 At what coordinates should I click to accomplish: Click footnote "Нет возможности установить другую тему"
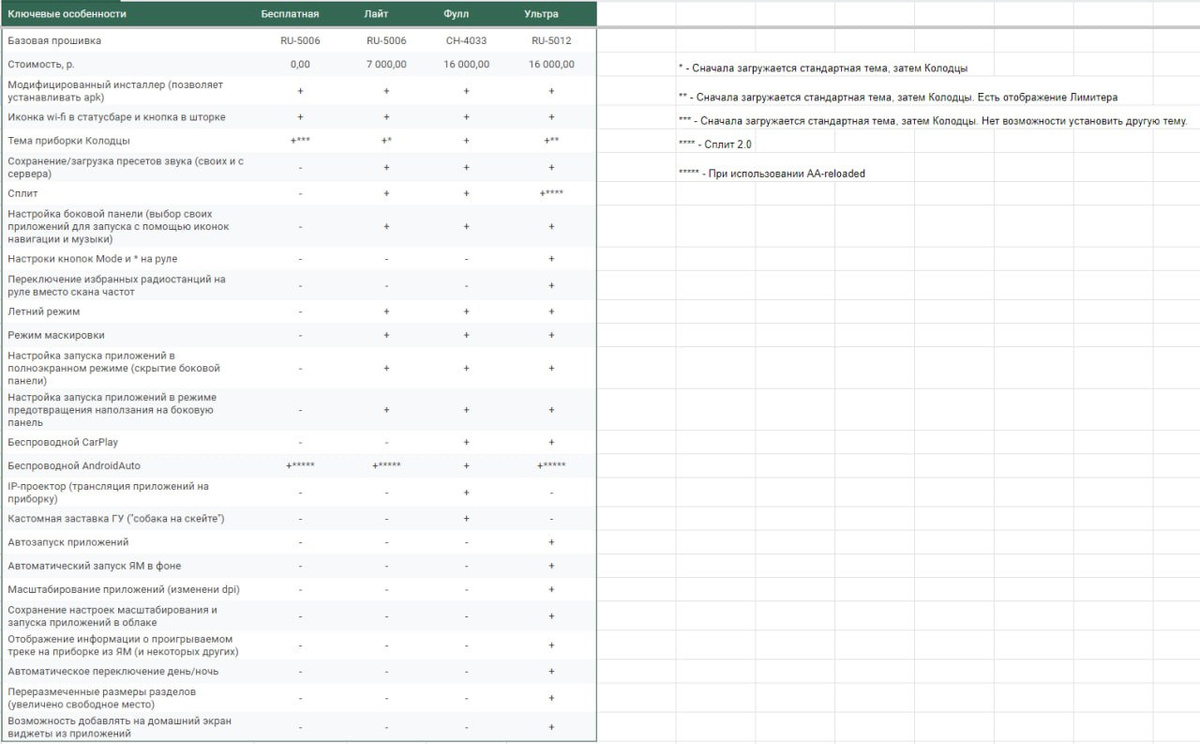tap(933, 121)
